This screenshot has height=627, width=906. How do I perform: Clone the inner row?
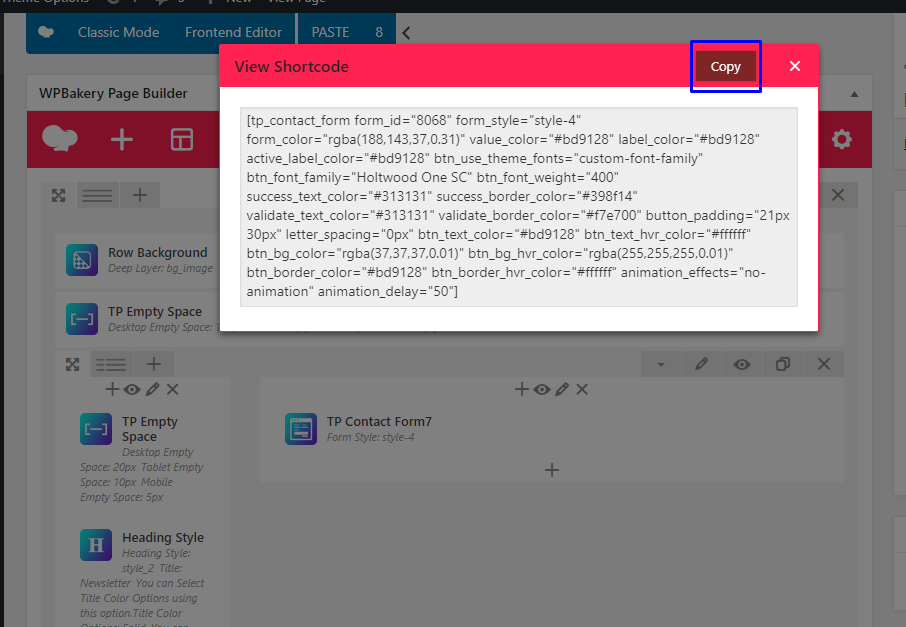tap(783, 364)
